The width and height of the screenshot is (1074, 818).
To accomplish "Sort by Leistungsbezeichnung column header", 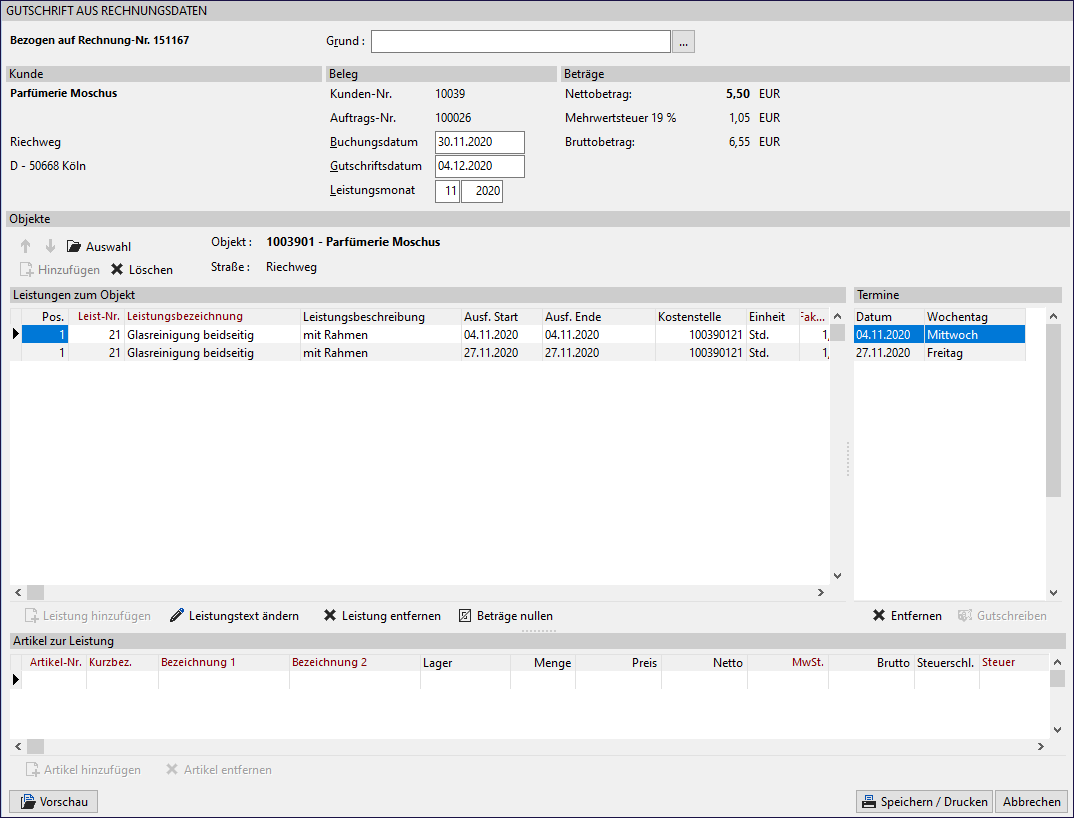I will pyautogui.click(x=210, y=317).
